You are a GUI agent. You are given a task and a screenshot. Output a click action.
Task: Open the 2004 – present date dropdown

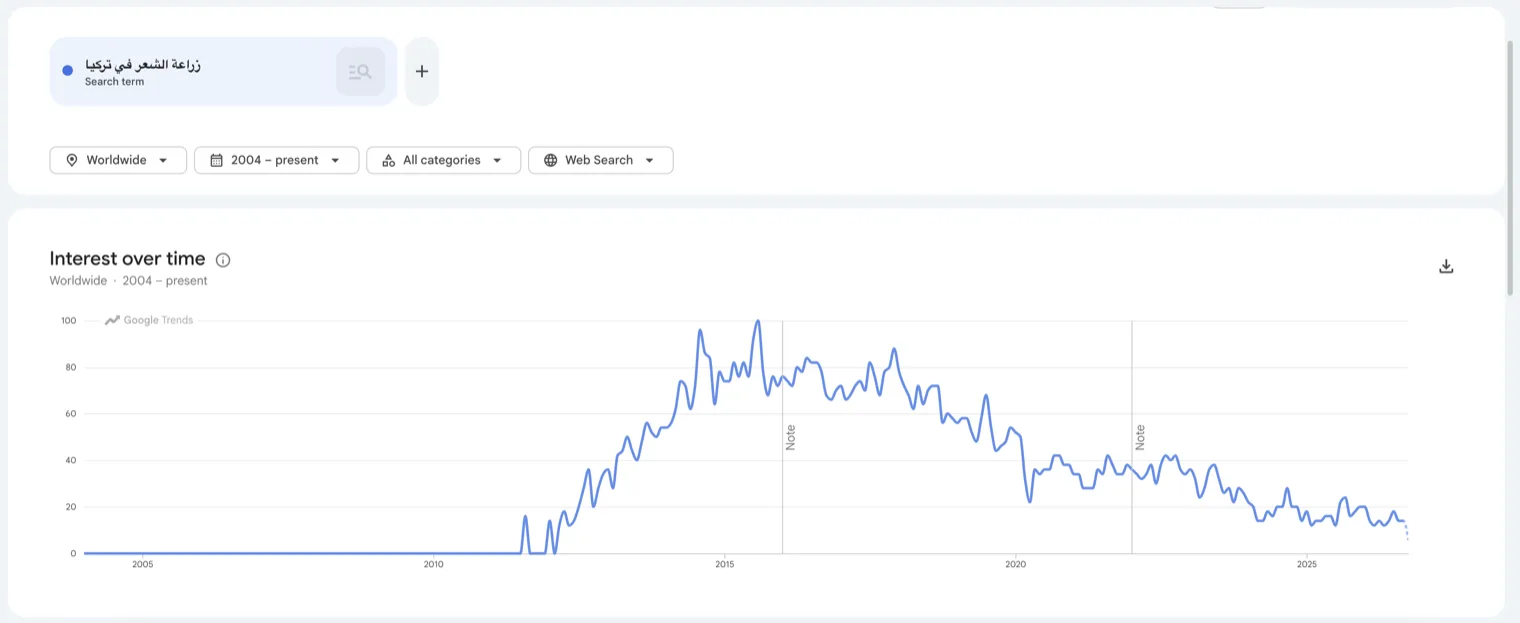pos(276,160)
